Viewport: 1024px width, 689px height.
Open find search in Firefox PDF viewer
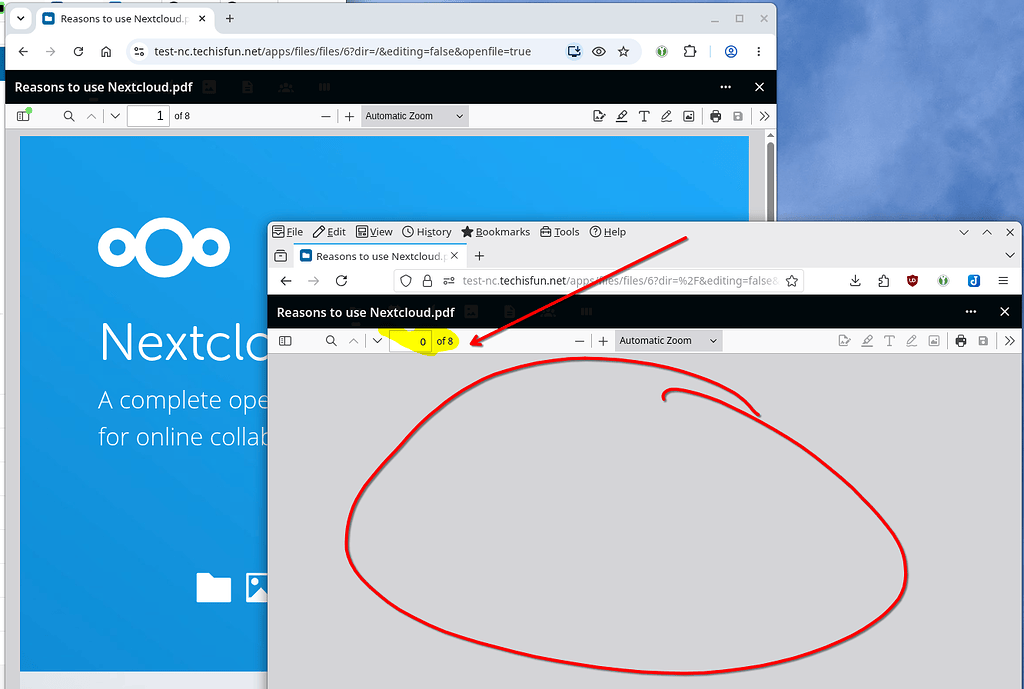click(x=331, y=341)
